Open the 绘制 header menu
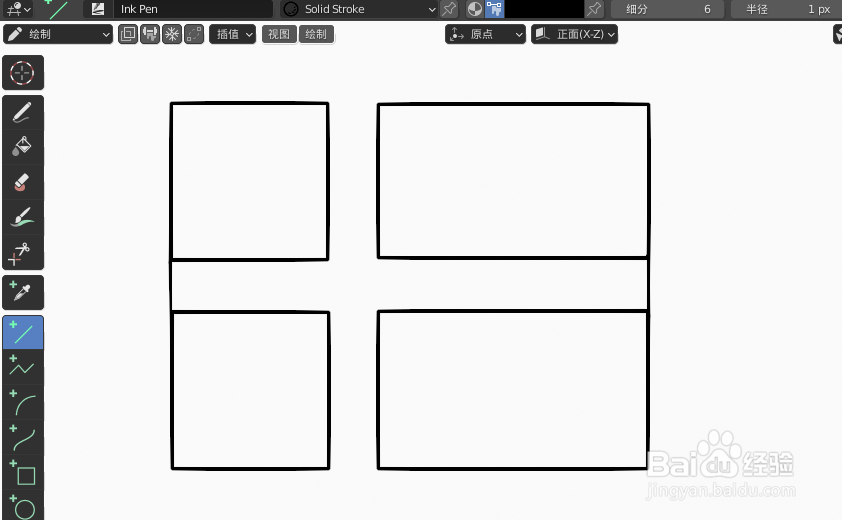Image resolution: width=842 pixels, height=520 pixels. (316, 34)
